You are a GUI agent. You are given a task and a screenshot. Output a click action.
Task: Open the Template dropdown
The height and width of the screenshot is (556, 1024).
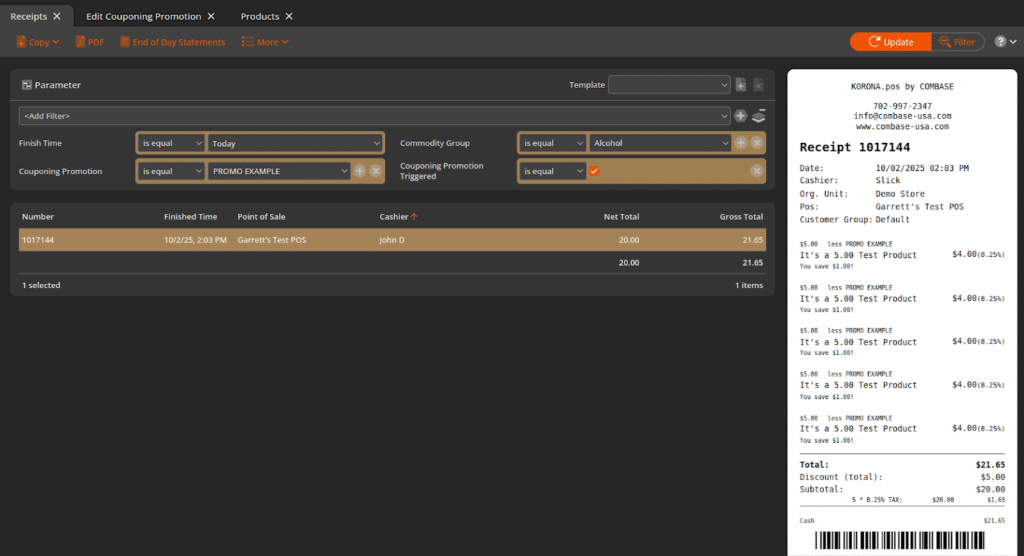[668, 85]
